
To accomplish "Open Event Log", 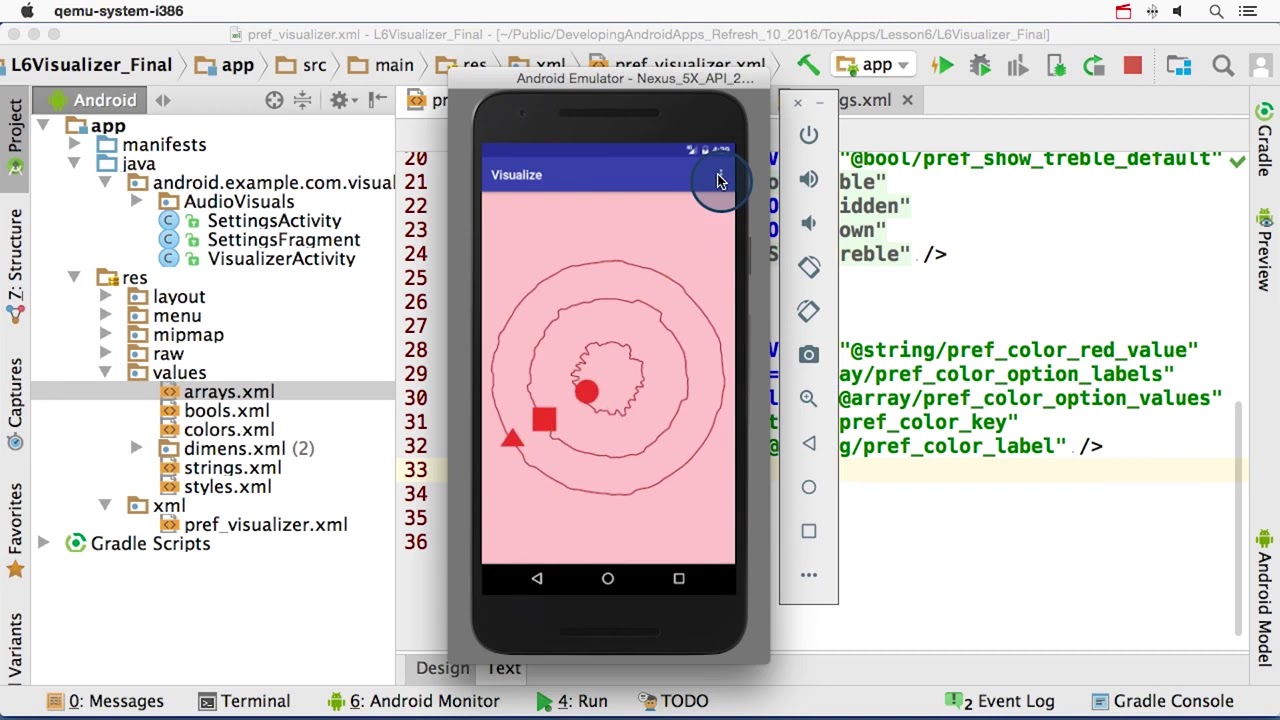I will coord(1000,701).
